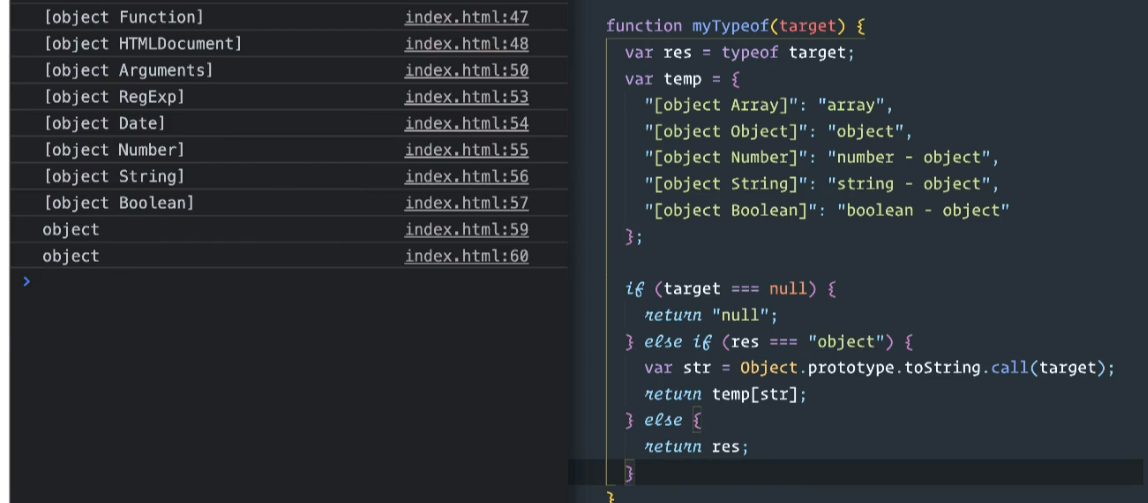1148x503 pixels.
Task: Open source link index.html:59
Action: (466, 230)
